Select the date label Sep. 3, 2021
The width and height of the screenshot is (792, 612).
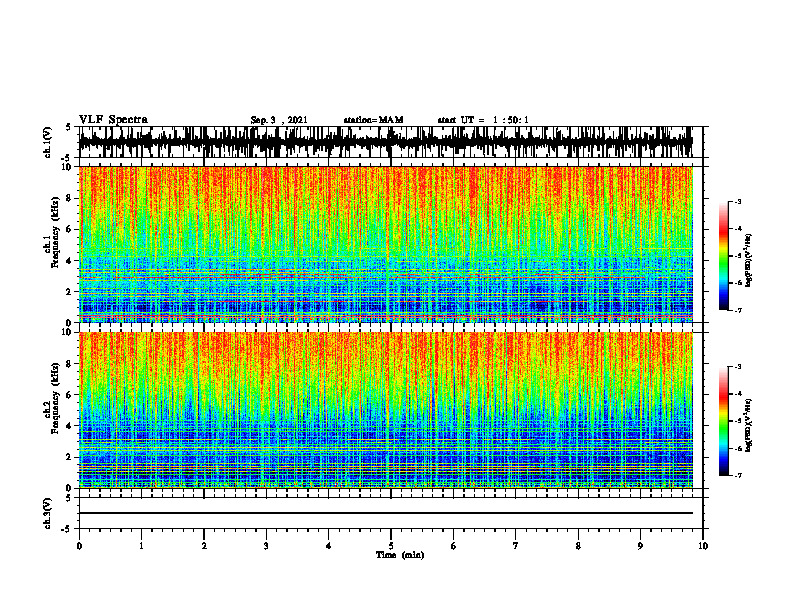point(279,120)
